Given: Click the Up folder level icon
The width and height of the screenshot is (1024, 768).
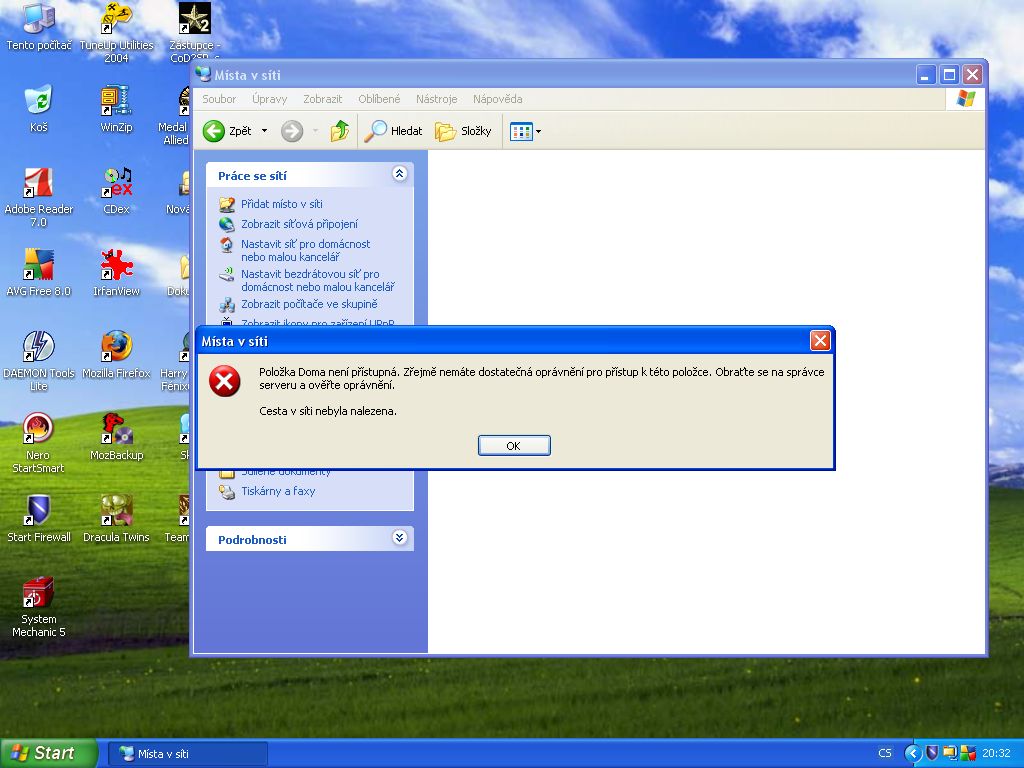Looking at the screenshot, I should [x=340, y=131].
